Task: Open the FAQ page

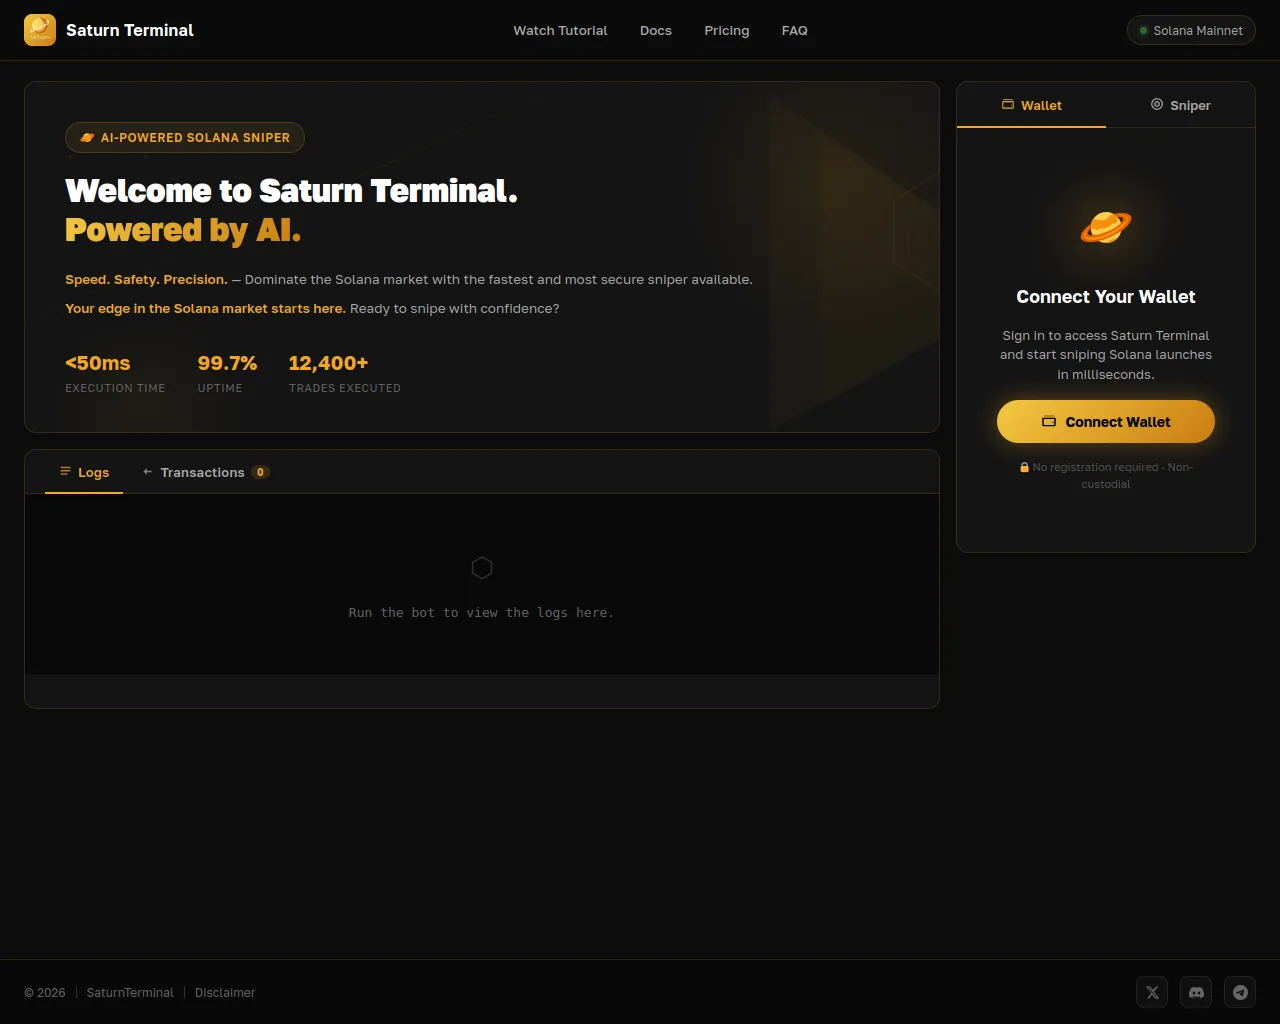Action: pos(795,31)
